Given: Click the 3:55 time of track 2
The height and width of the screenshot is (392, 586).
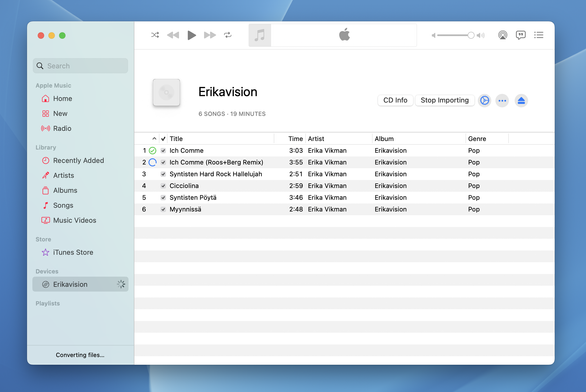Looking at the screenshot, I should (x=296, y=163).
